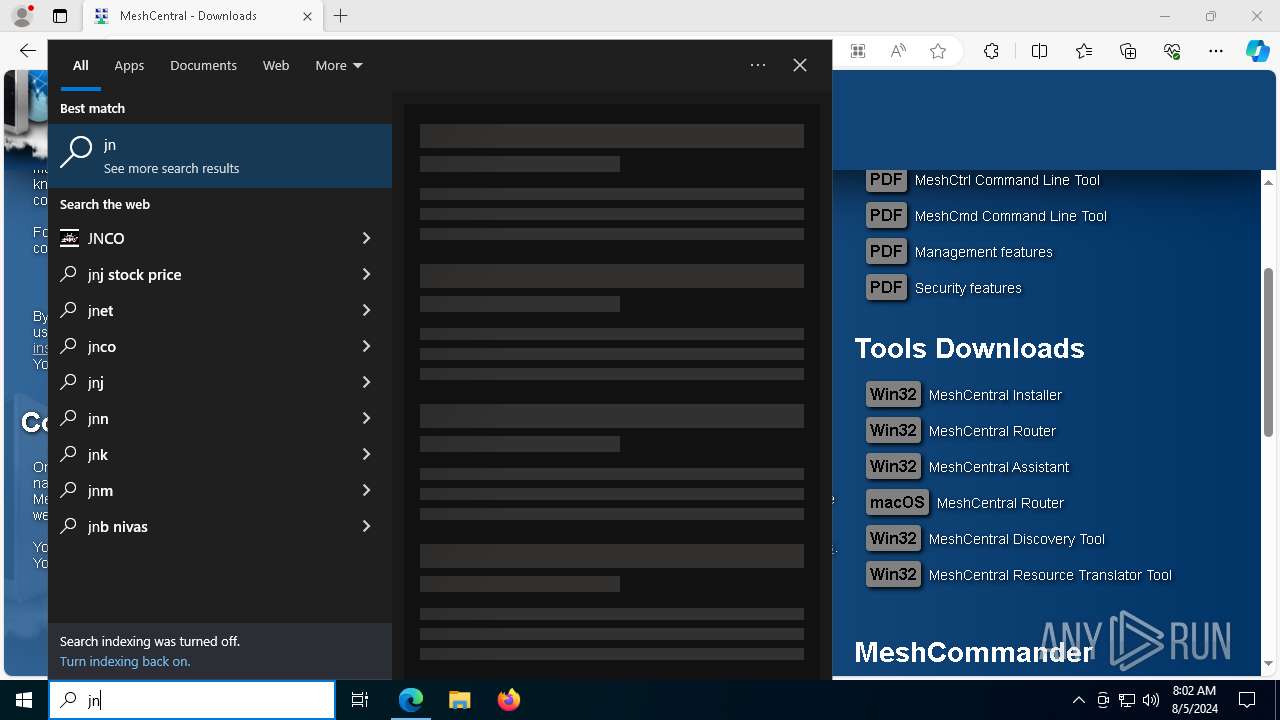Open the More dropdown in search
The height and width of the screenshot is (720, 1280).
tap(339, 65)
